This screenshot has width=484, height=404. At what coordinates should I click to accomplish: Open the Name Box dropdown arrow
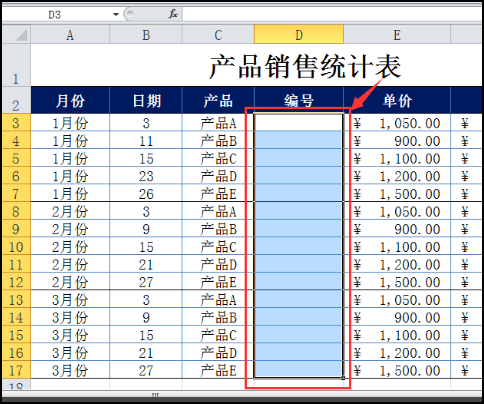116,14
